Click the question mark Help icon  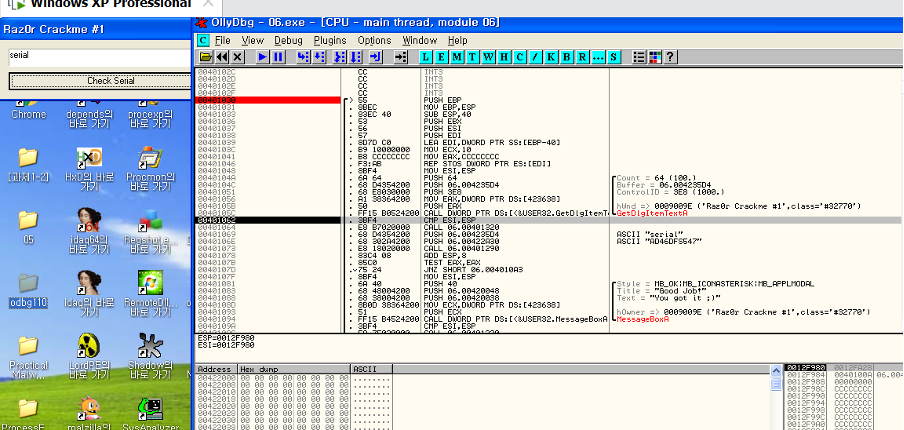click(x=669, y=57)
